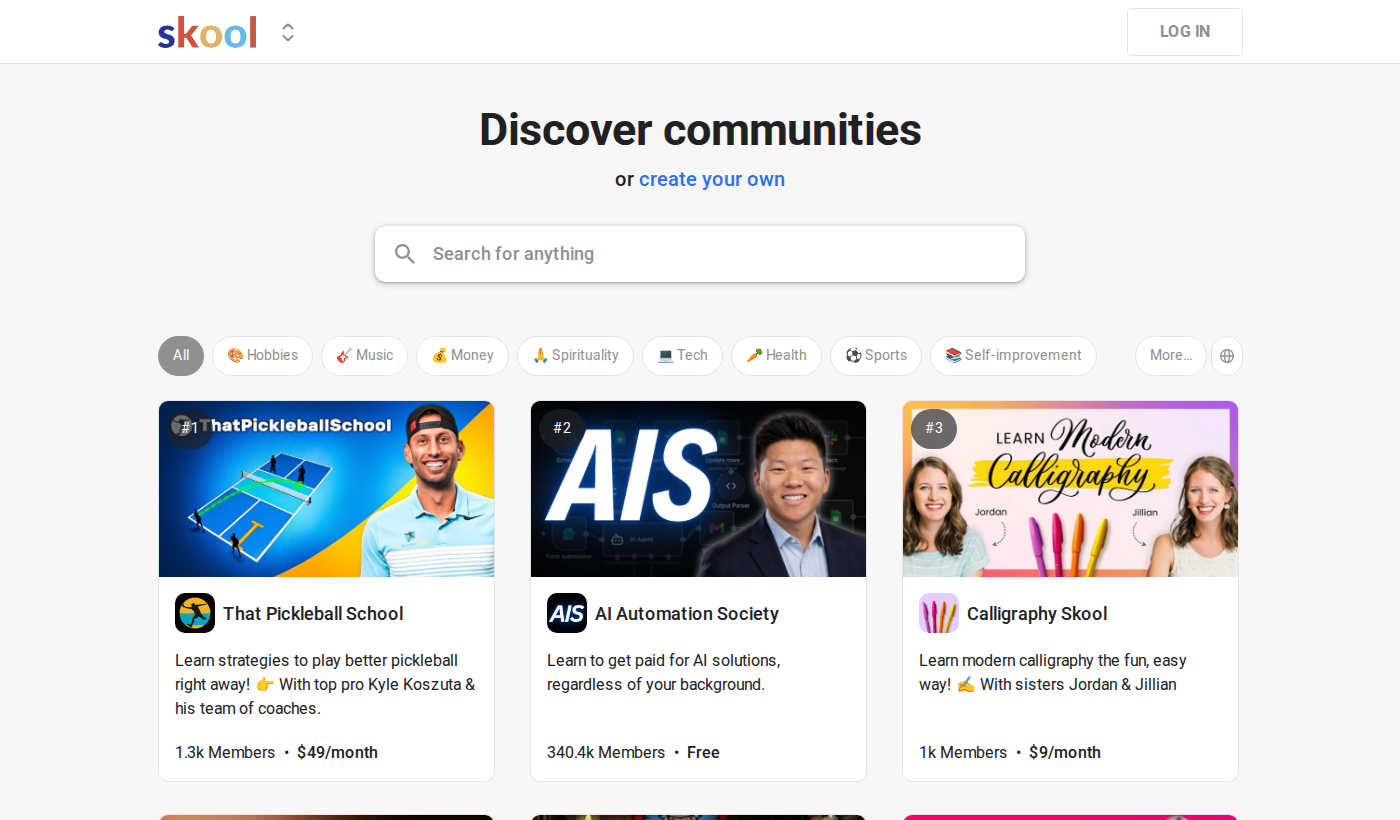Select the Tech category filter
Image resolution: width=1400 pixels, height=820 pixels.
(x=682, y=355)
